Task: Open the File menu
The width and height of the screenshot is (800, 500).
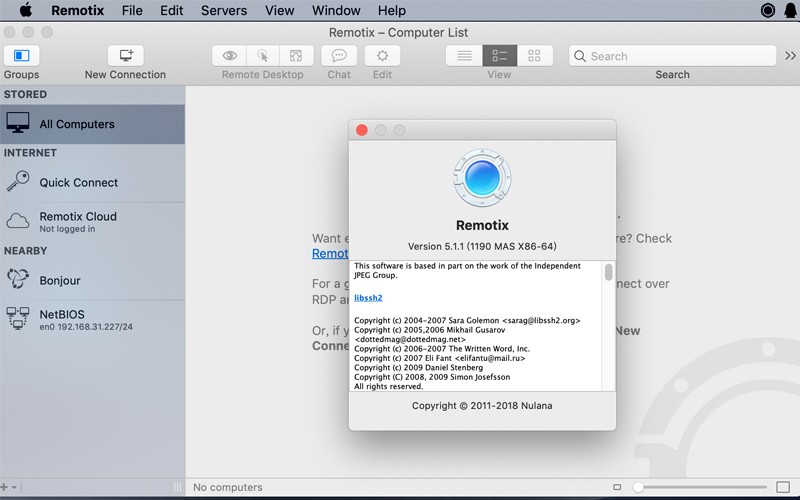Action: pos(132,10)
